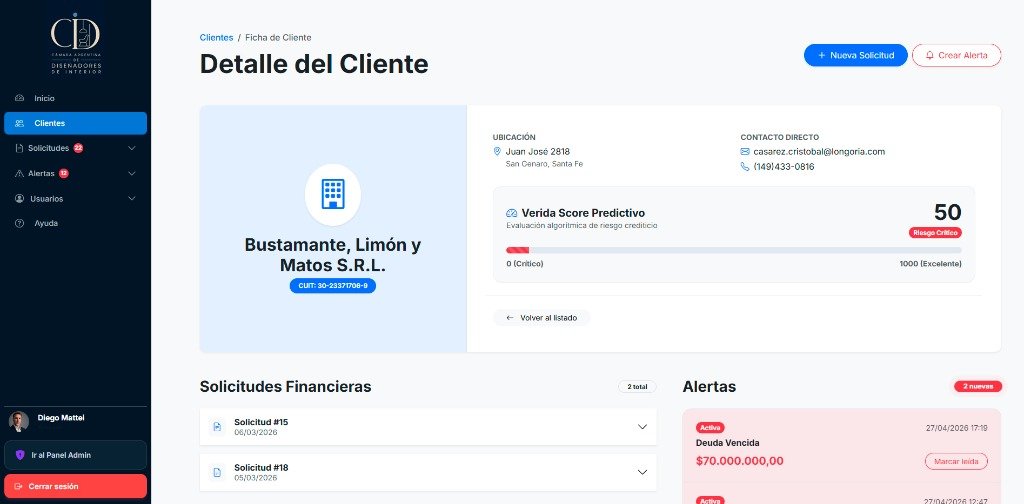Open the Alertas menu item

click(75, 174)
